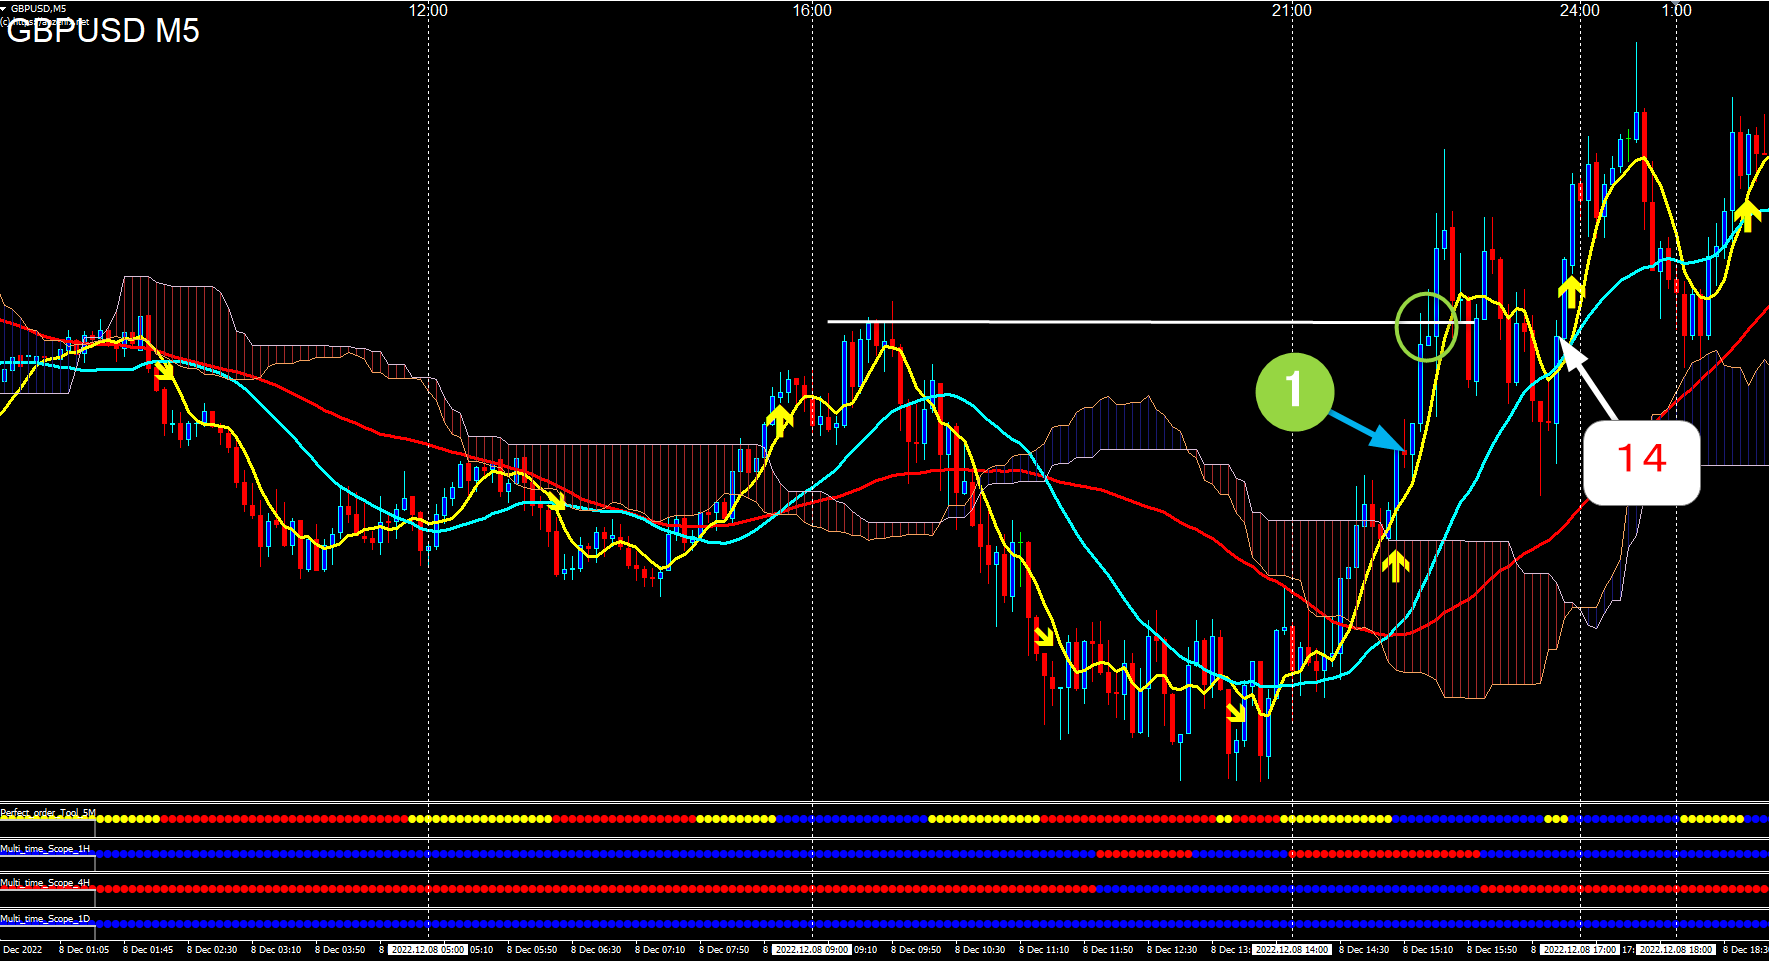Click the 8 Dec 15:10 axis label
This screenshot has width=1769, height=961.
pyautogui.click(x=1428, y=950)
